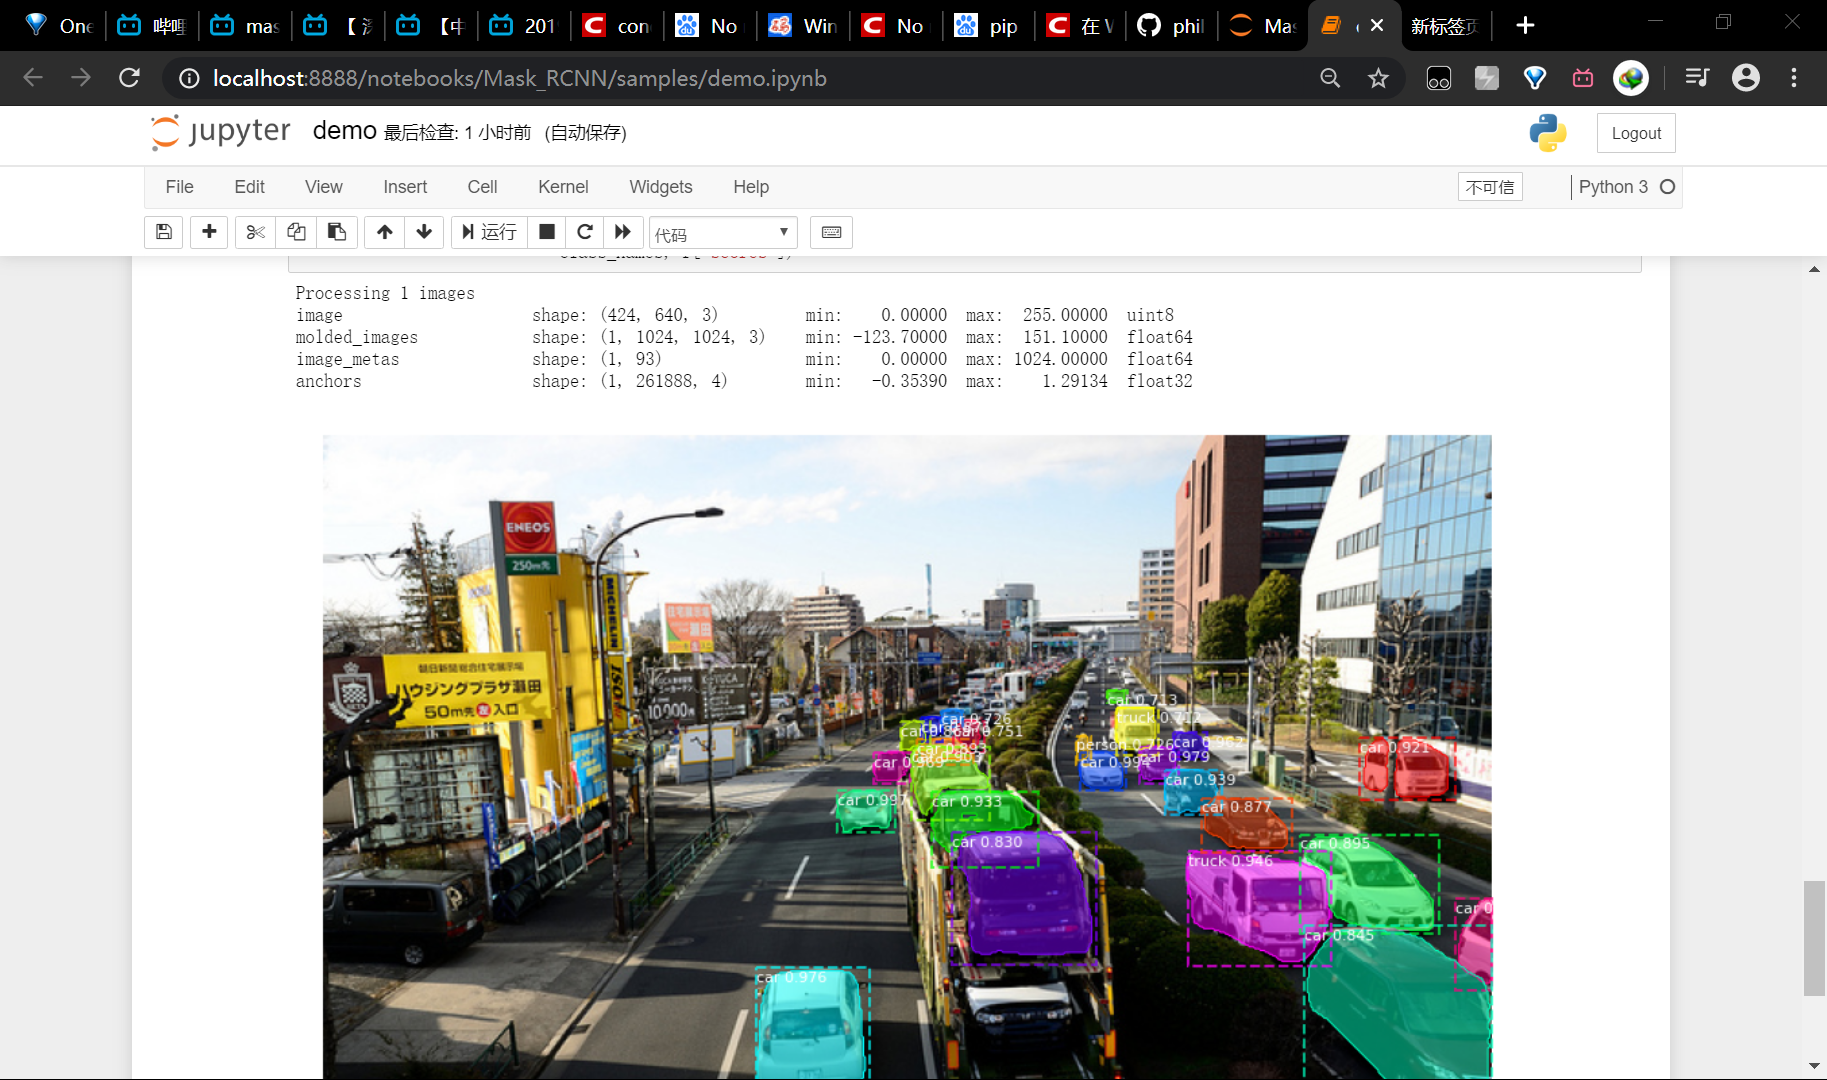Rename notebook by clicking demo title
Screen dimensions: 1827x1080
pos(345,131)
